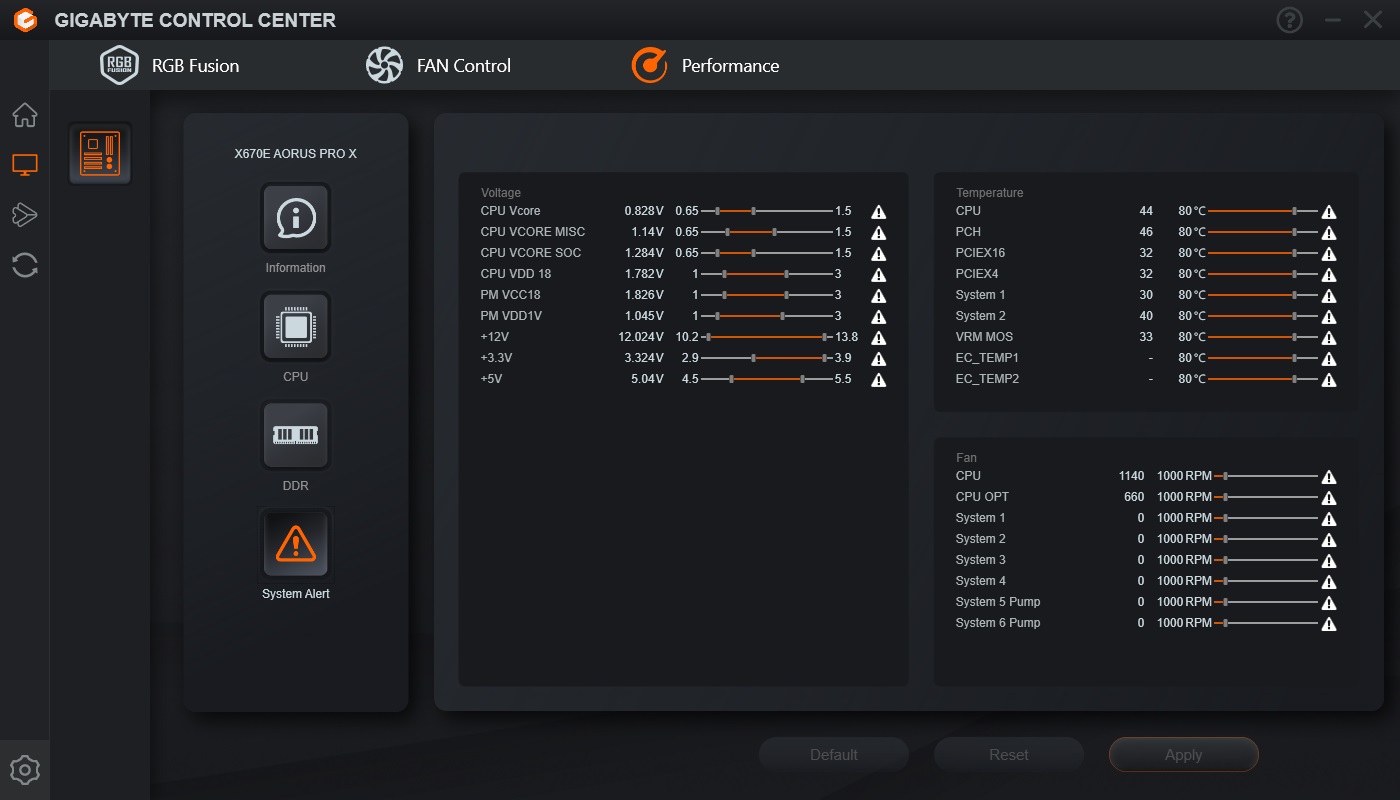Click the System 1 temperature alert icon
Viewport: 1400px width, 800px height.
tap(1329, 296)
